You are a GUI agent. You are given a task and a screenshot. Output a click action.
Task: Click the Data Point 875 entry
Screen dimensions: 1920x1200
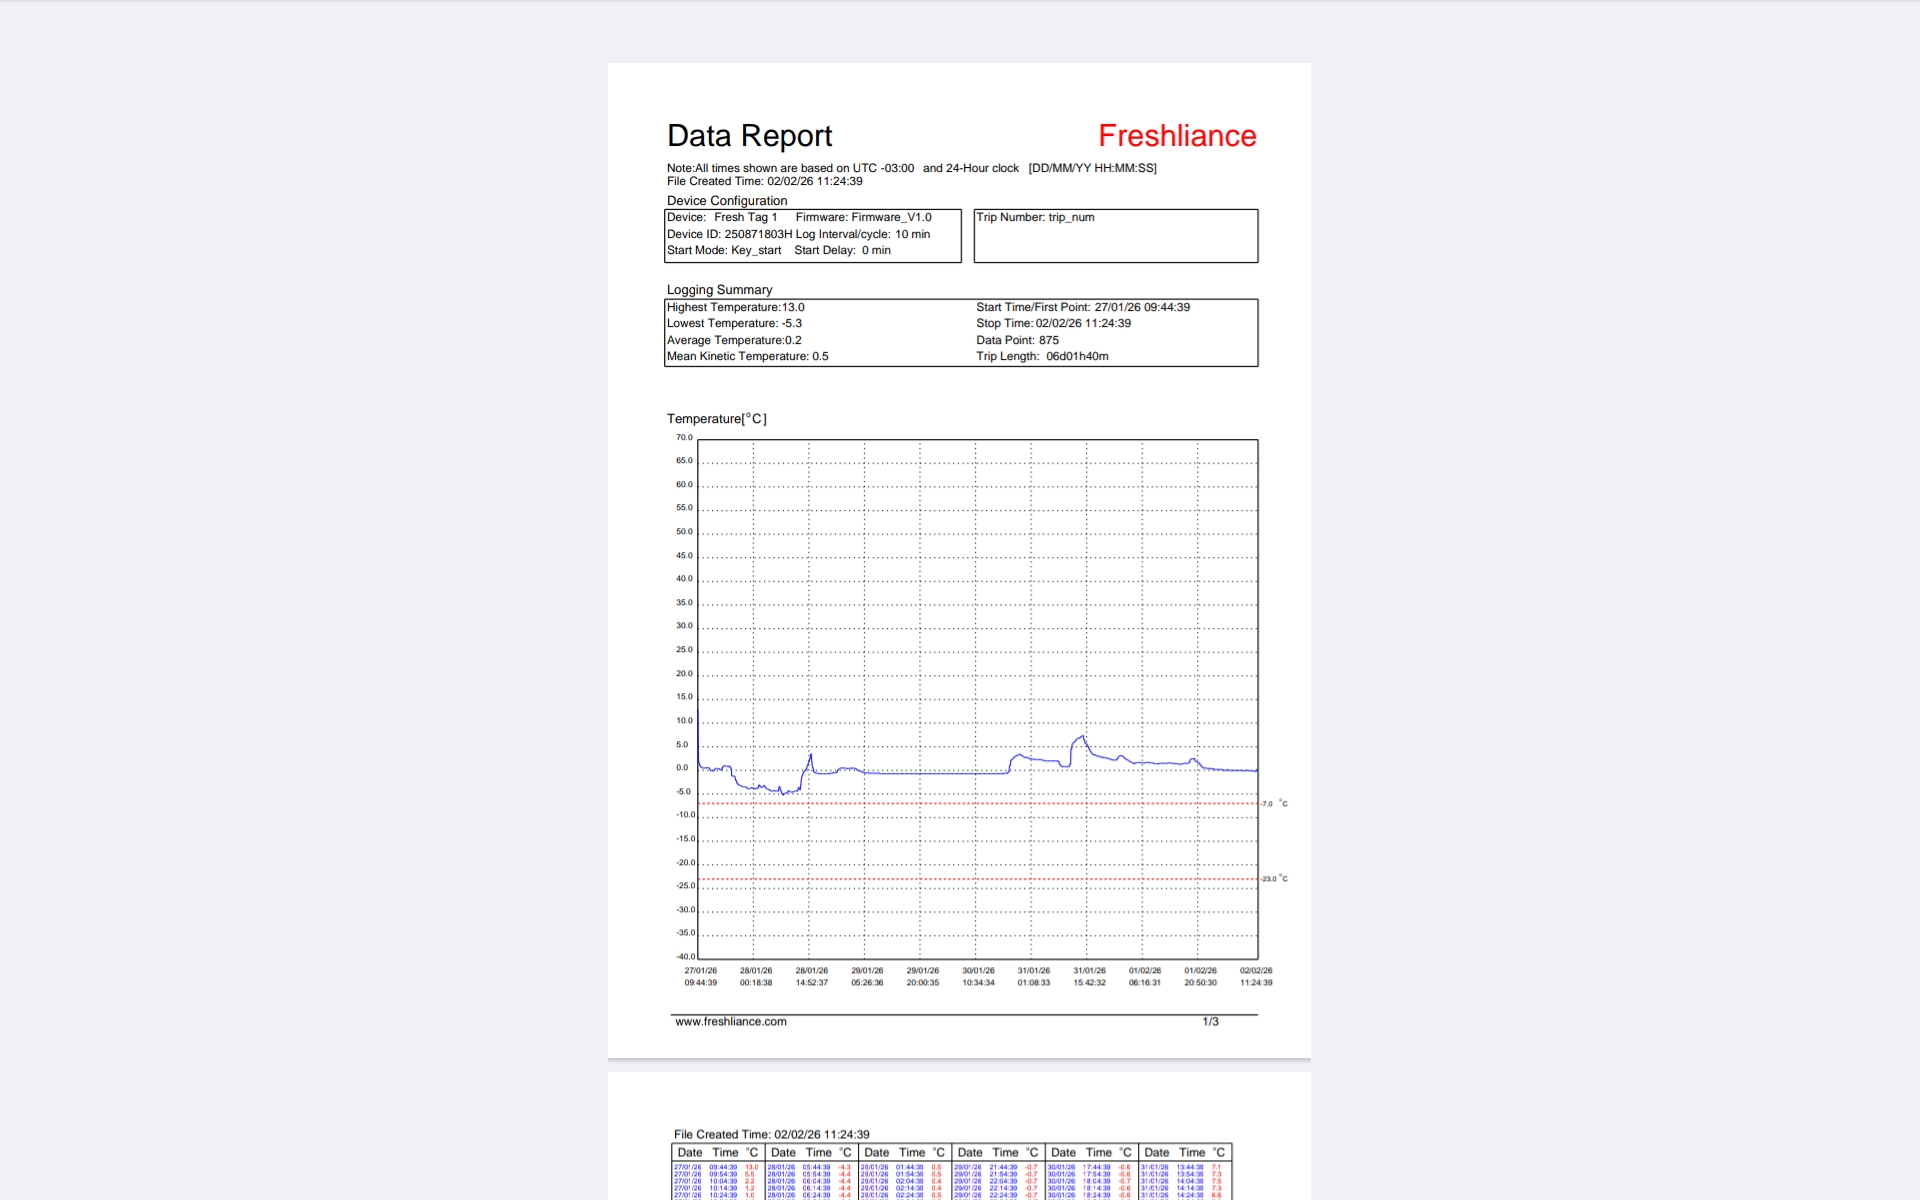1016,340
